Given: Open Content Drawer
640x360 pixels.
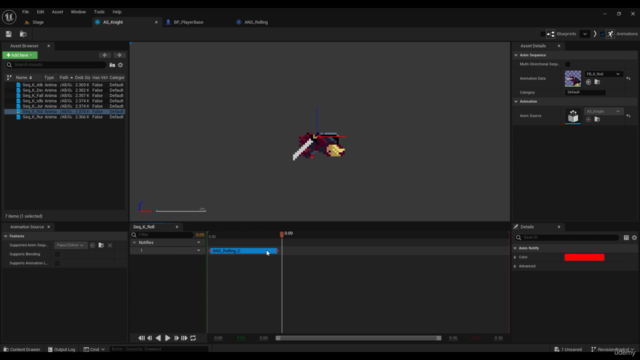Looking at the screenshot, I should [22, 349].
